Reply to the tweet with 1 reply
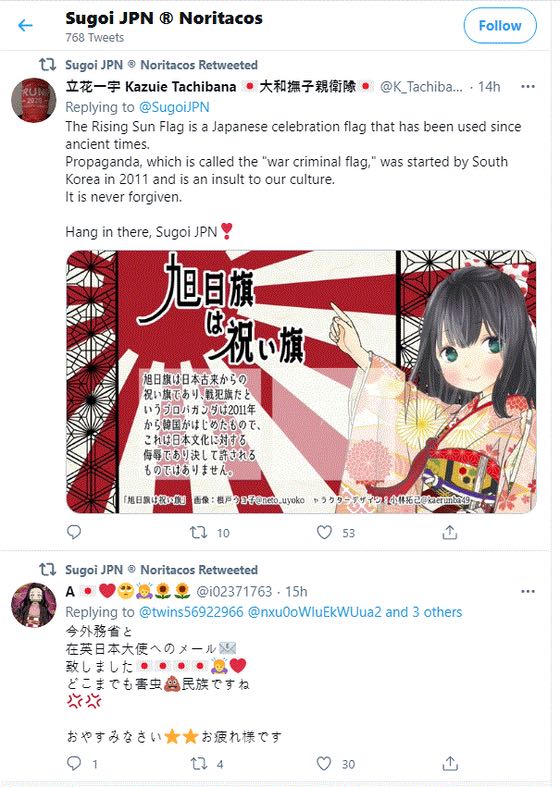This screenshot has height=787, width=560. pyautogui.click(x=74, y=763)
